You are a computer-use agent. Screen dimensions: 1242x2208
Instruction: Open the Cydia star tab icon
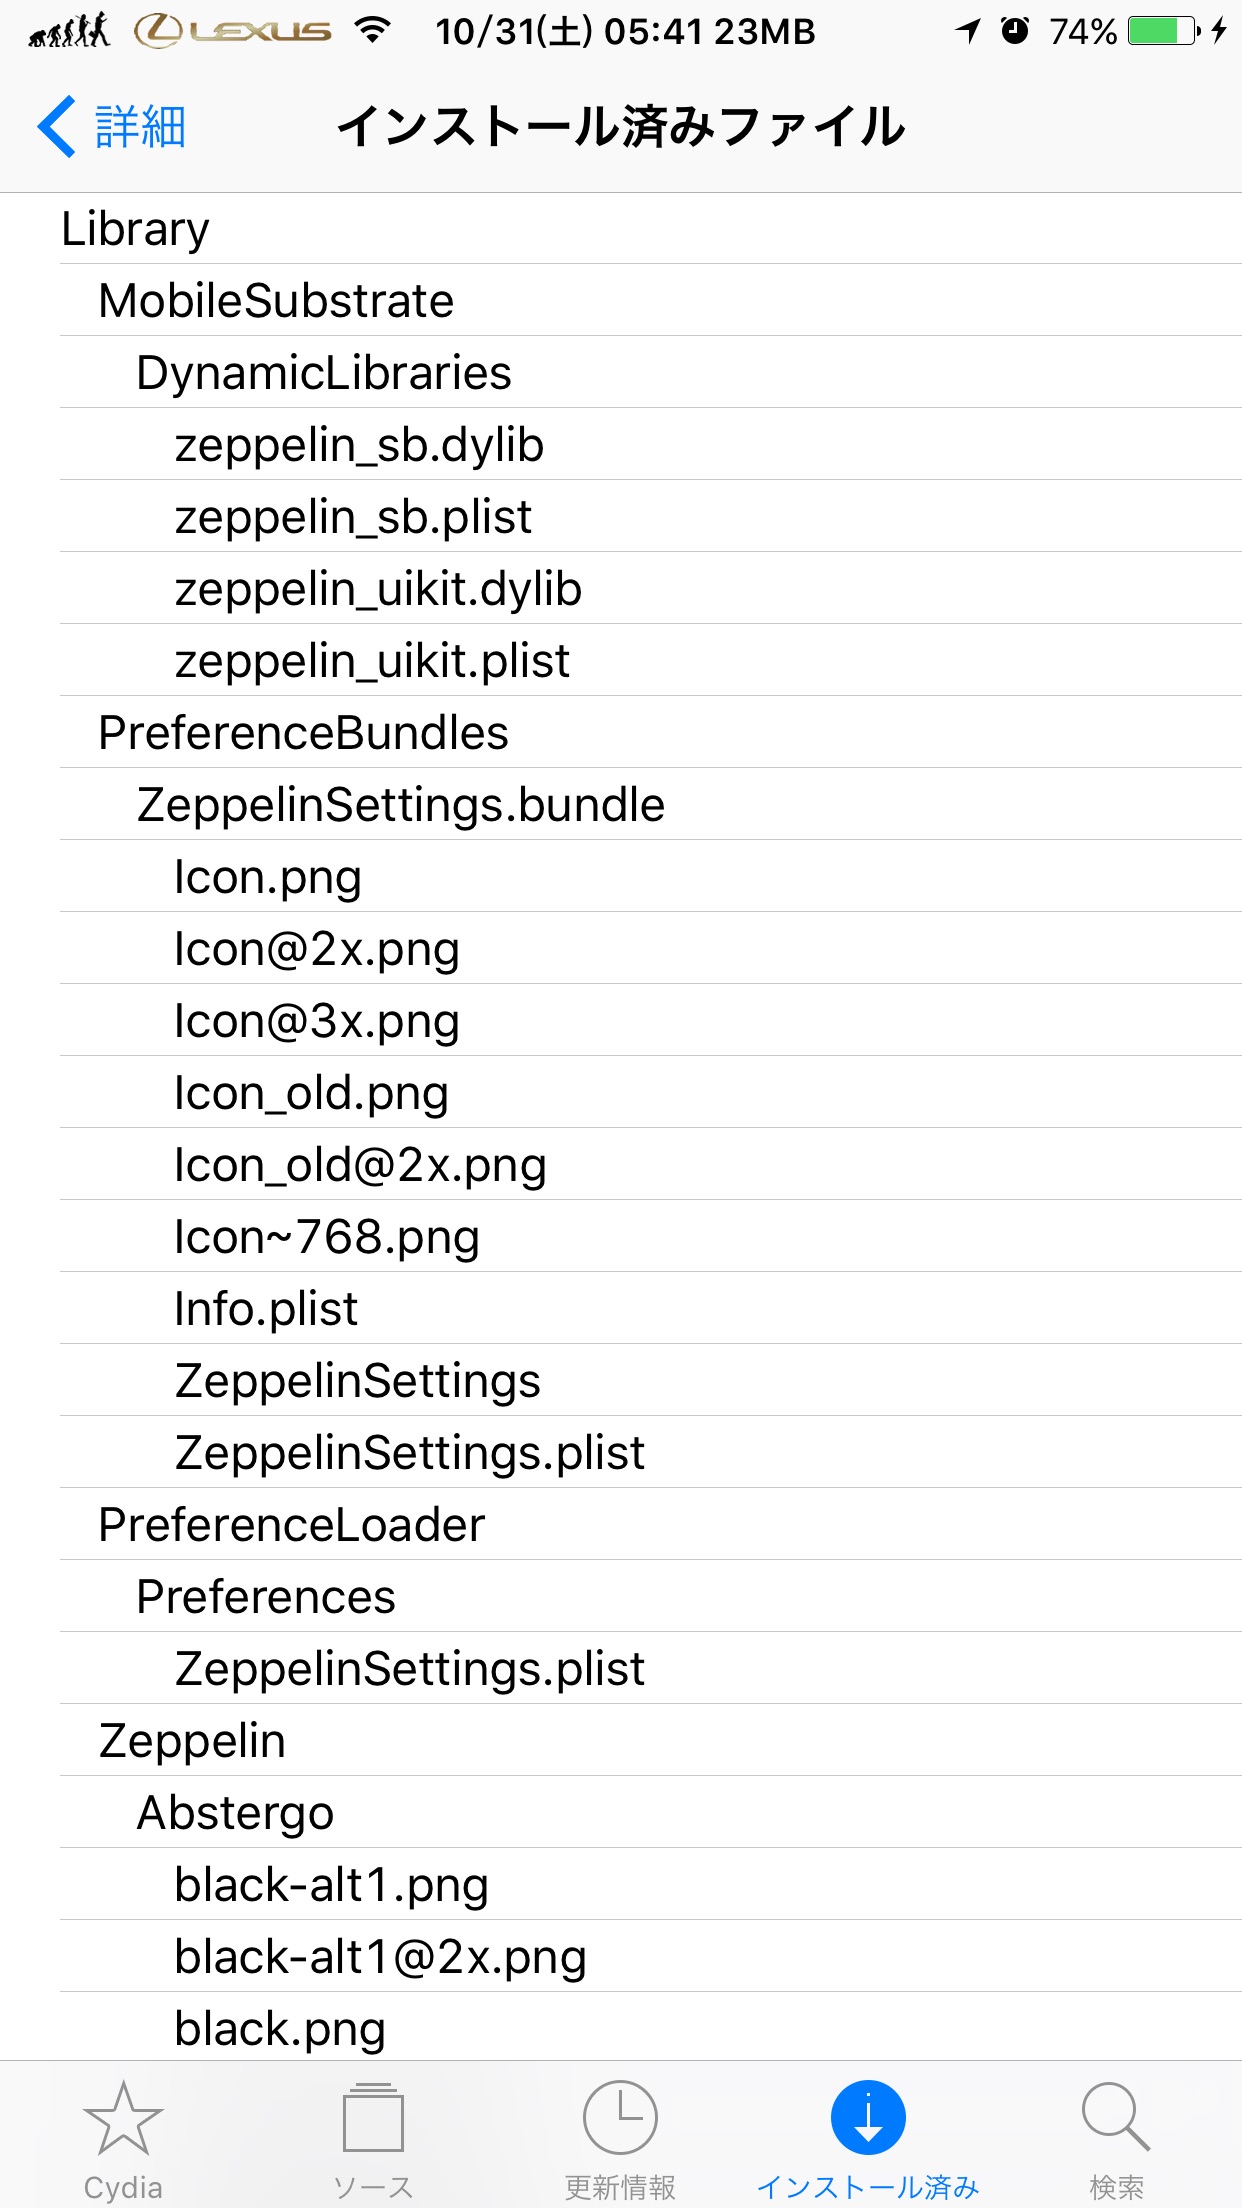click(123, 2118)
